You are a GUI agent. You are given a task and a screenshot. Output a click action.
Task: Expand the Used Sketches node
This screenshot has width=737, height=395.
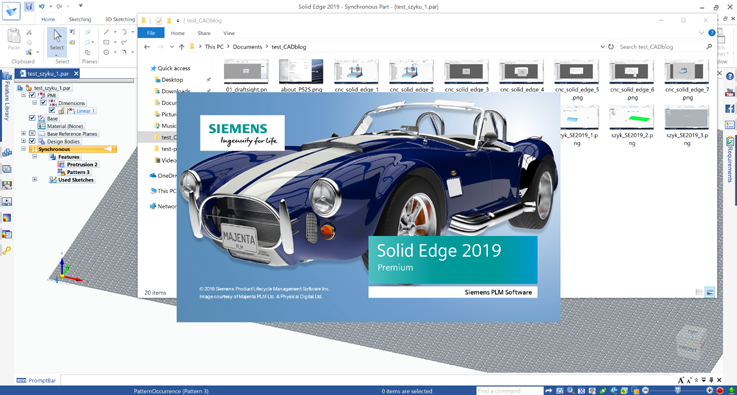pos(34,179)
